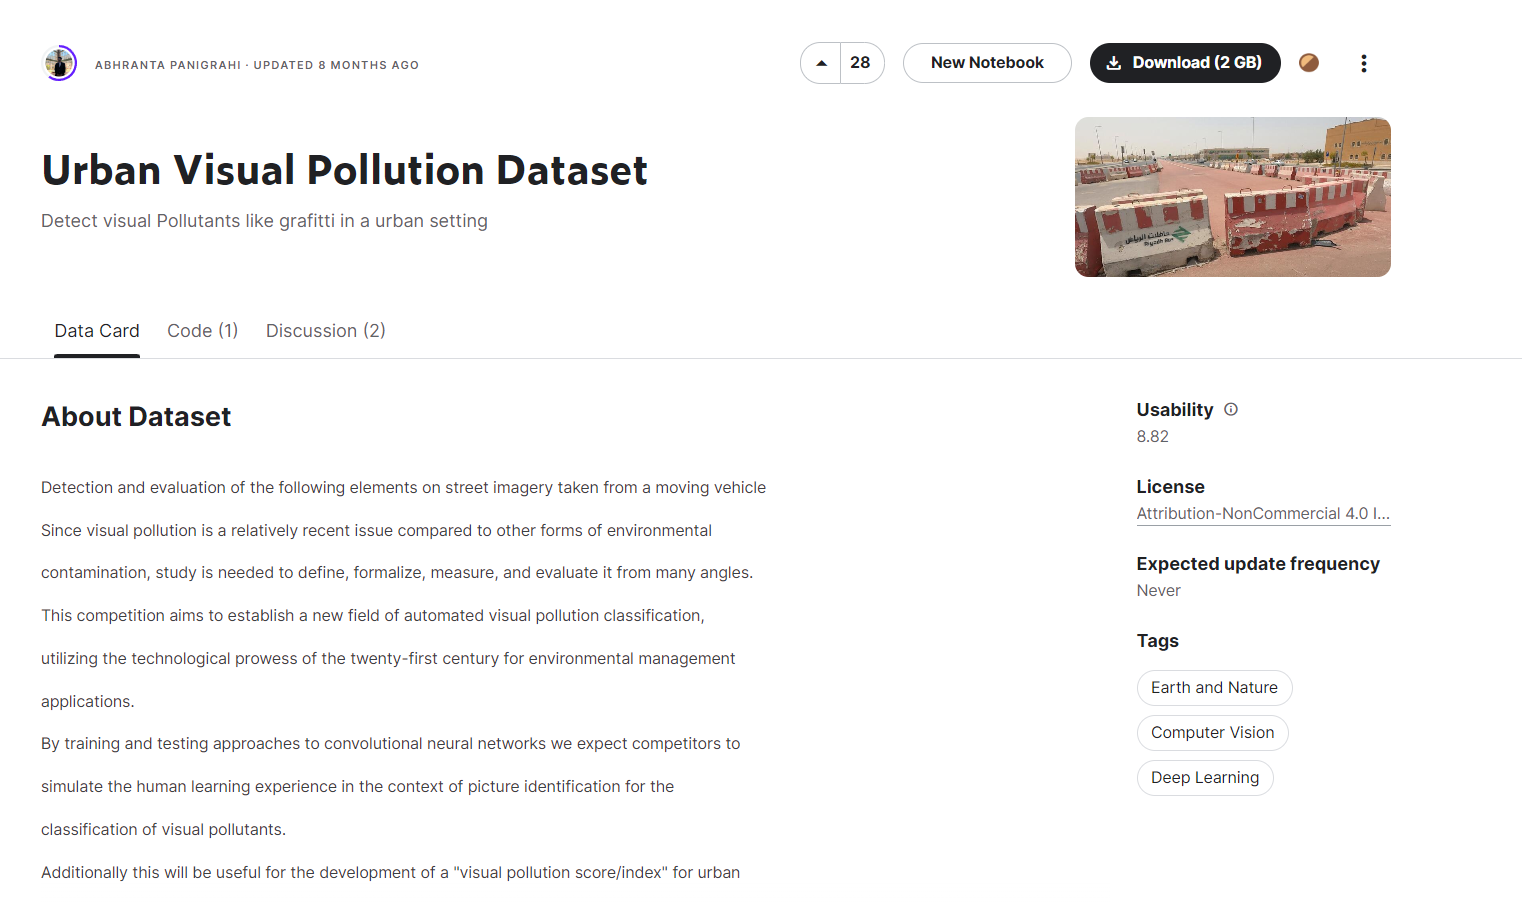Open Abhranta Panigrahi's profile avatar
Viewport: 1522px width, 903px height.
pyautogui.click(x=60, y=64)
